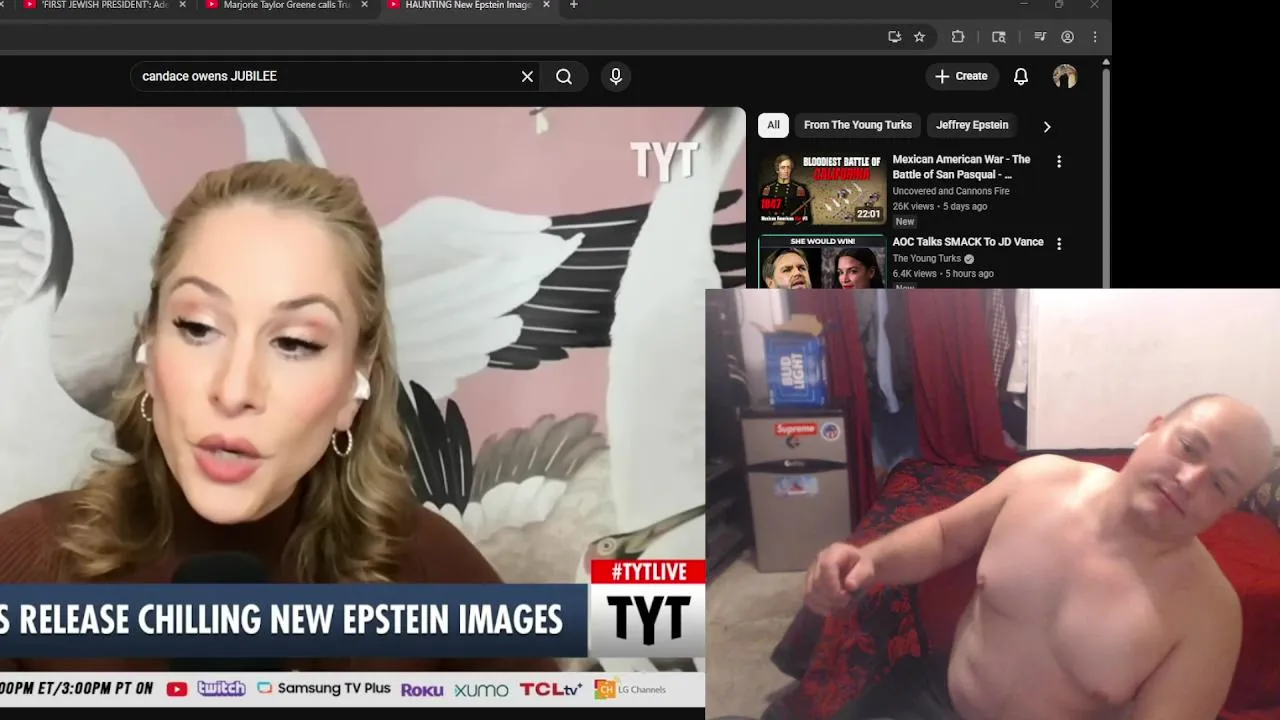Open the AOC Talks SMACK video thumbnail
Screen dimensions: 1280x720
(x=822, y=262)
